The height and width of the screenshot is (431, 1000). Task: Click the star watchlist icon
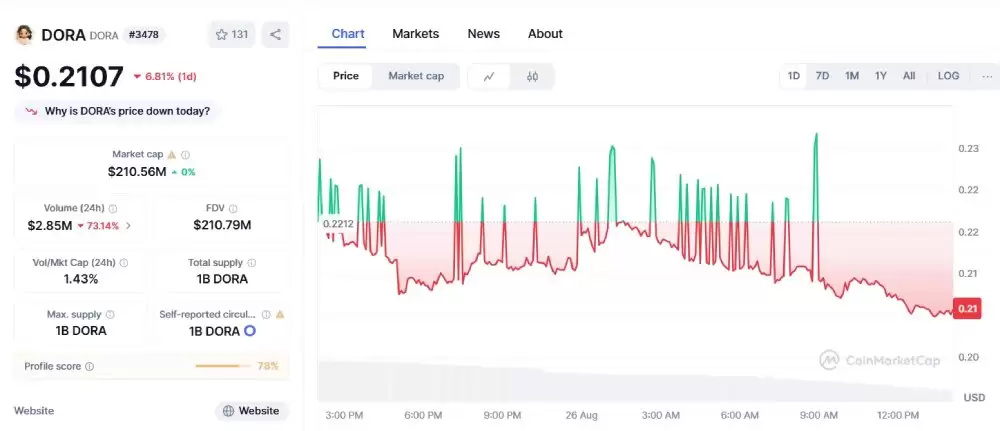click(x=221, y=34)
